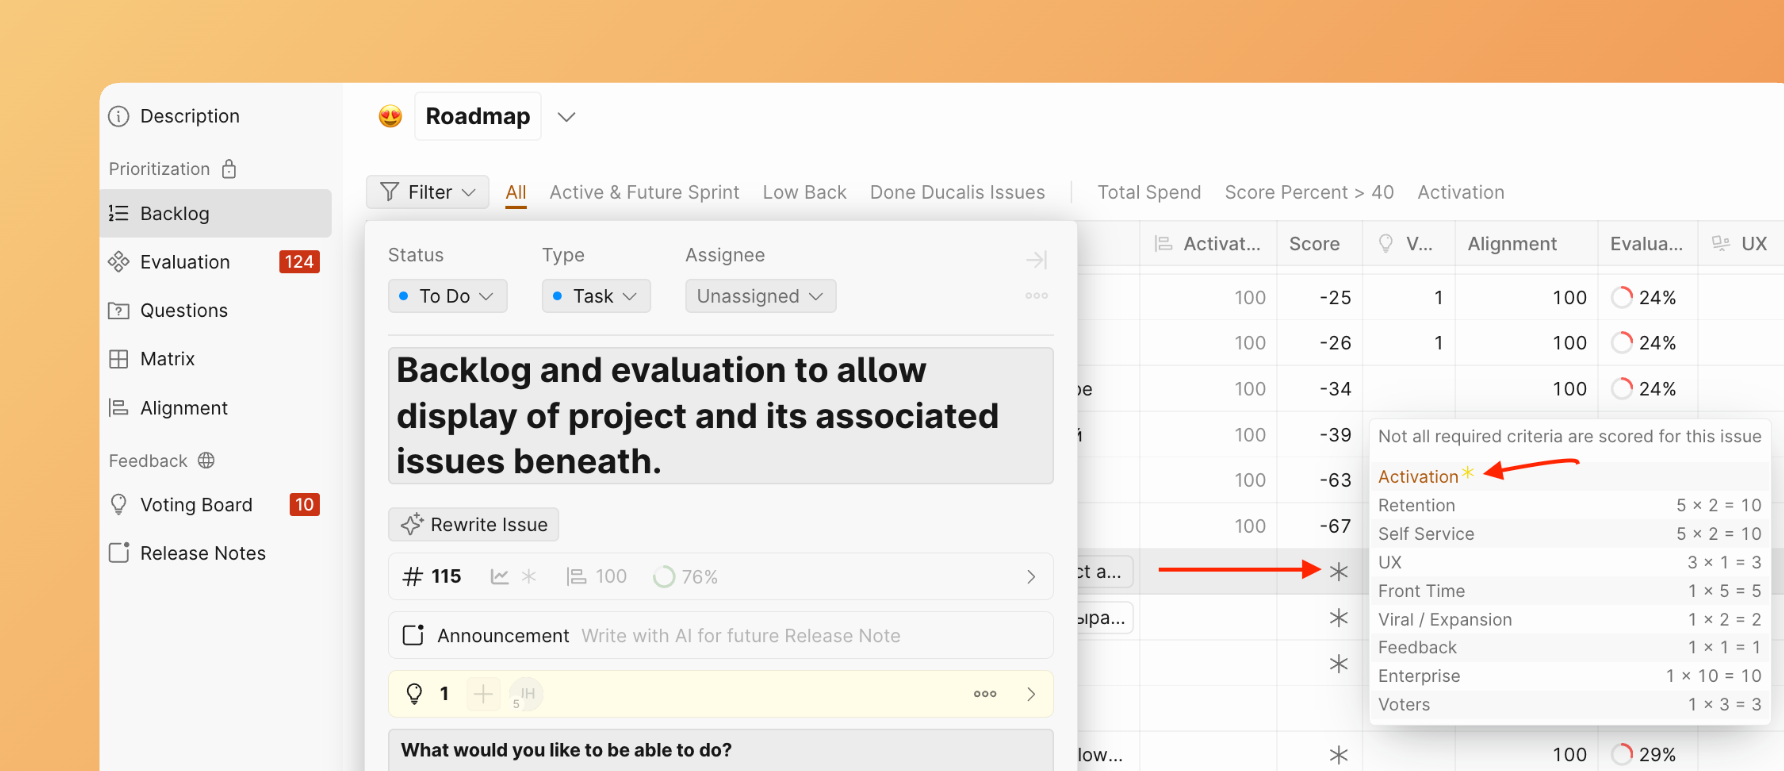Screen dimensions: 1784x771
Task: Open the Status To Do dropdown
Action: pyautogui.click(x=447, y=296)
